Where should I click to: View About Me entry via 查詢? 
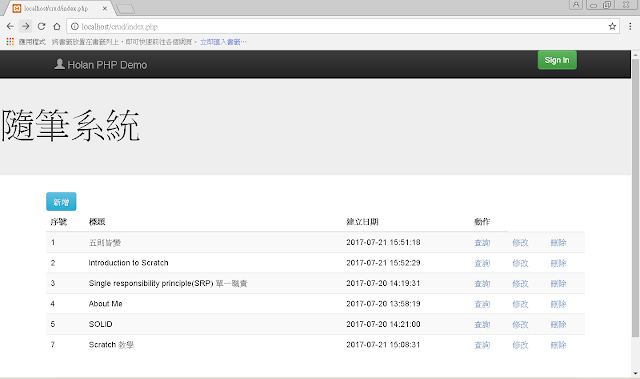482,304
